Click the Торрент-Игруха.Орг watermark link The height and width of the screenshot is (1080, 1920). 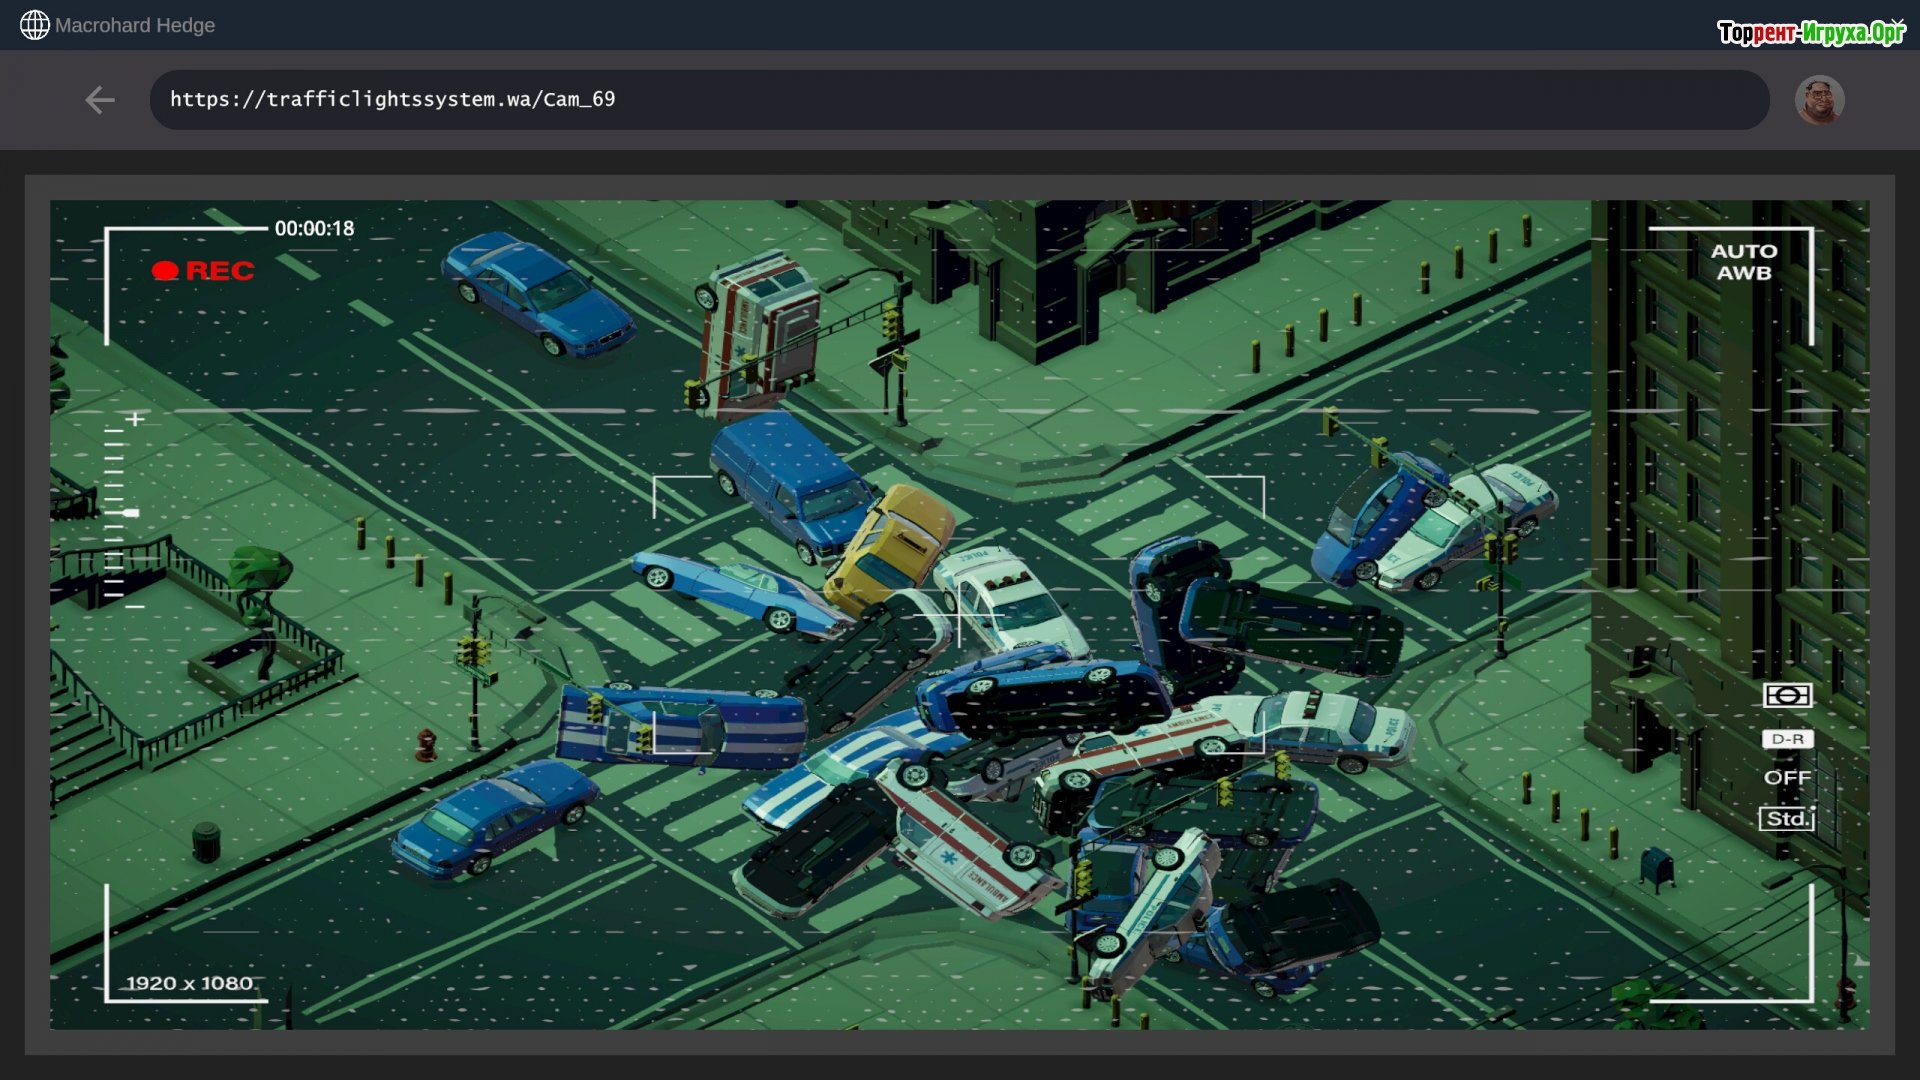pyautogui.click(x=1811, y=33)
